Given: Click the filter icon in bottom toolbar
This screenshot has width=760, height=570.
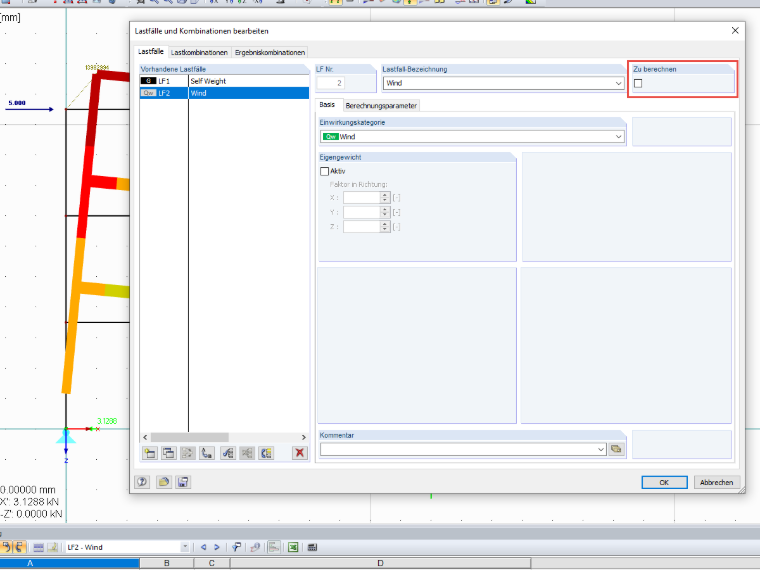Looking at the screenshot, I should [x=236, y=547].
